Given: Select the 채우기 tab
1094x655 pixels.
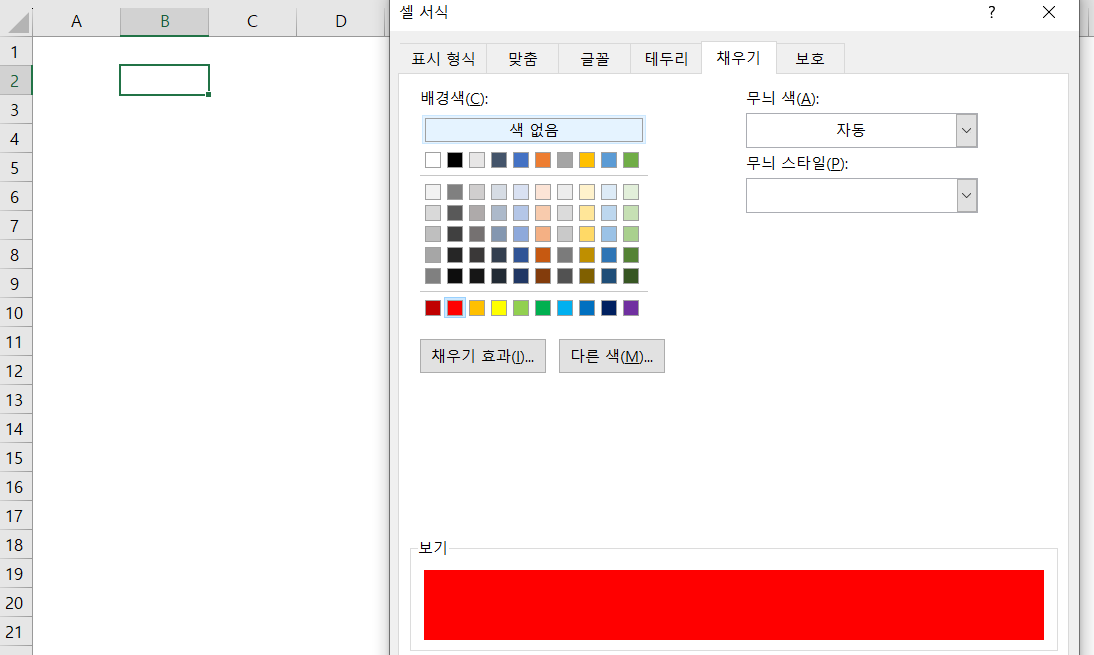Looking at the screenshot, I should coord(738,57).
